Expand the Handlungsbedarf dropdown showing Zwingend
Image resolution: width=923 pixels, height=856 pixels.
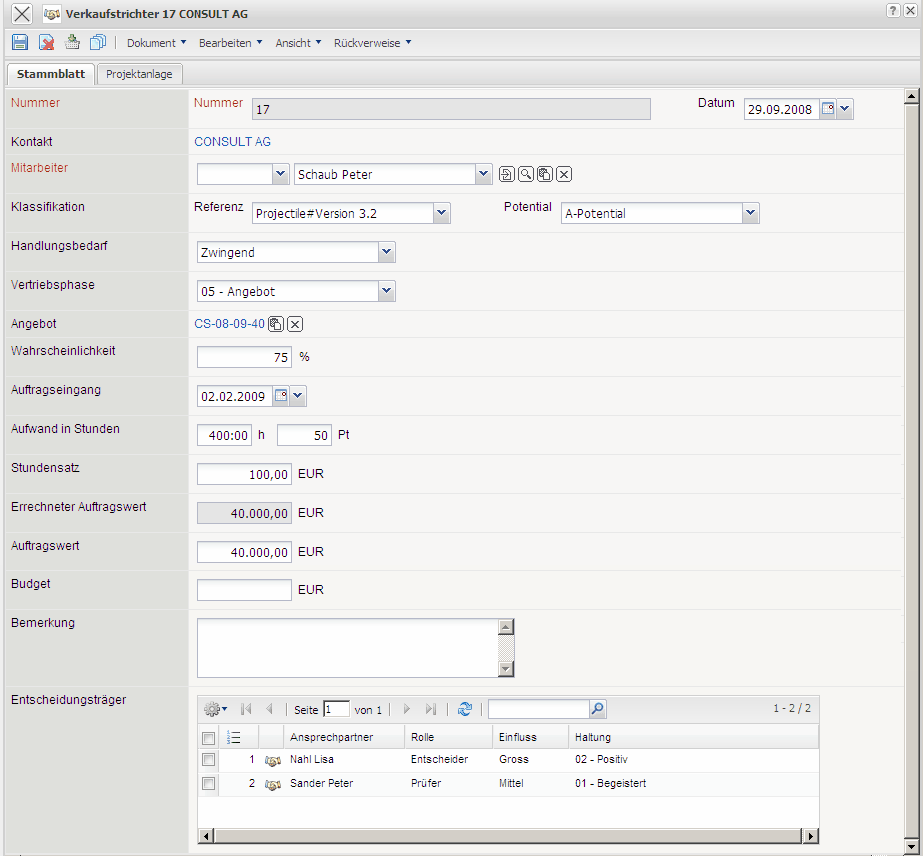387,253
